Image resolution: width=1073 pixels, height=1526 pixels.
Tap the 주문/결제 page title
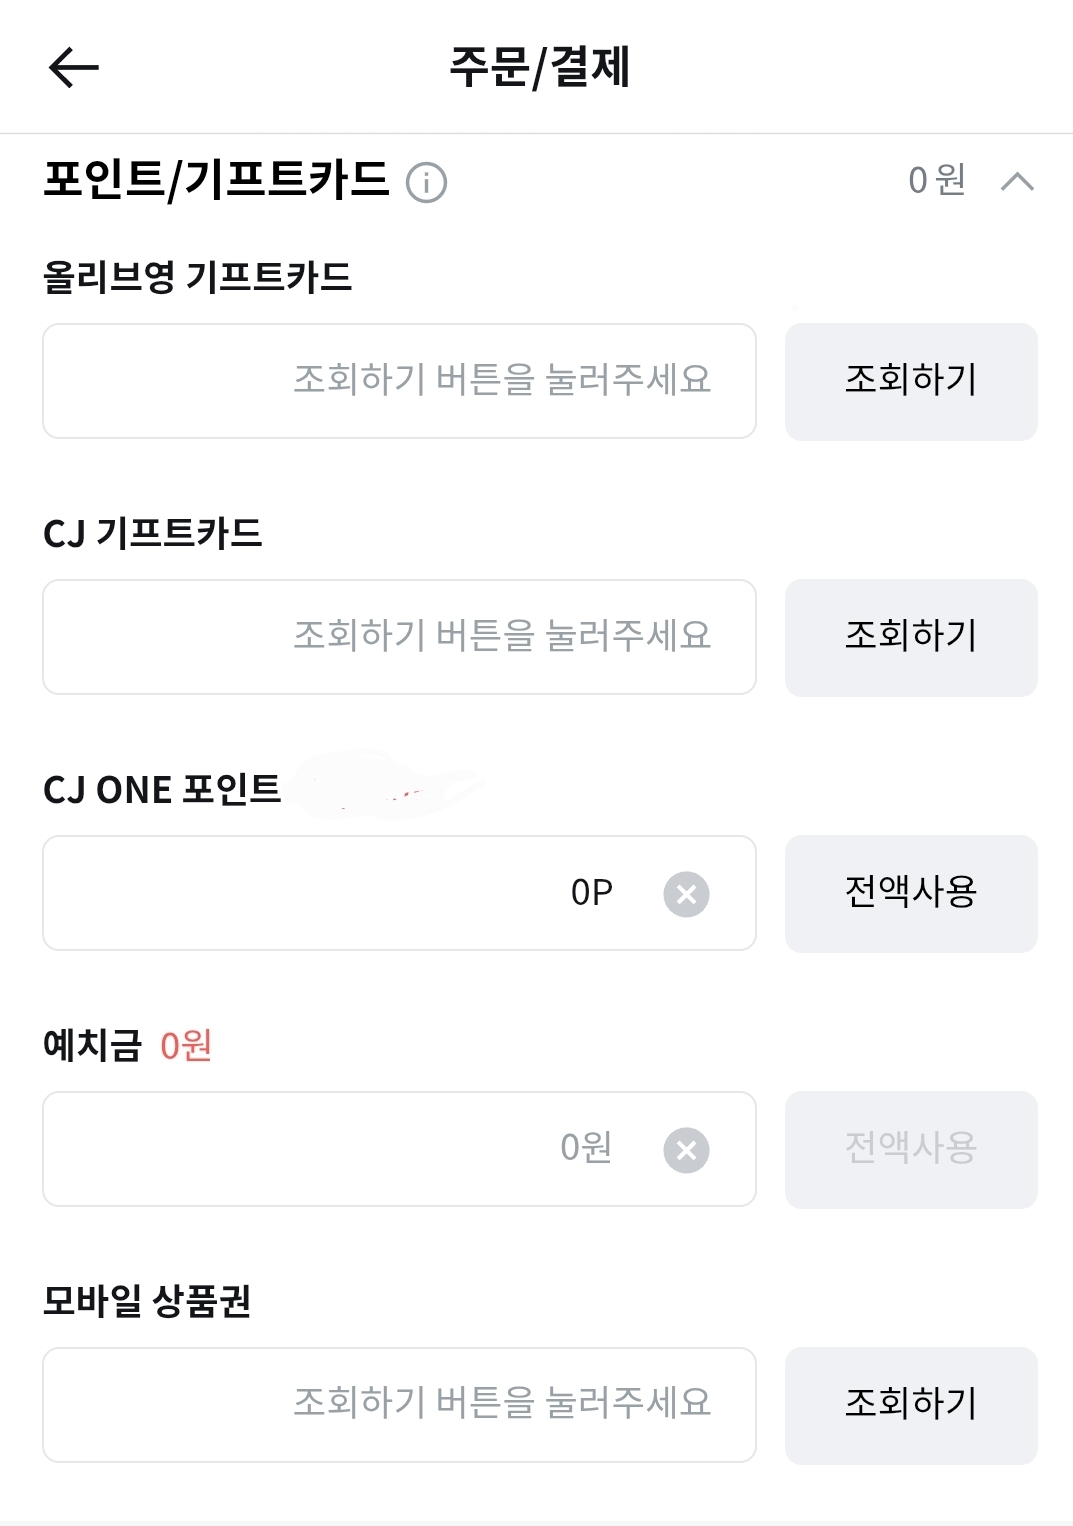point(539,68)
